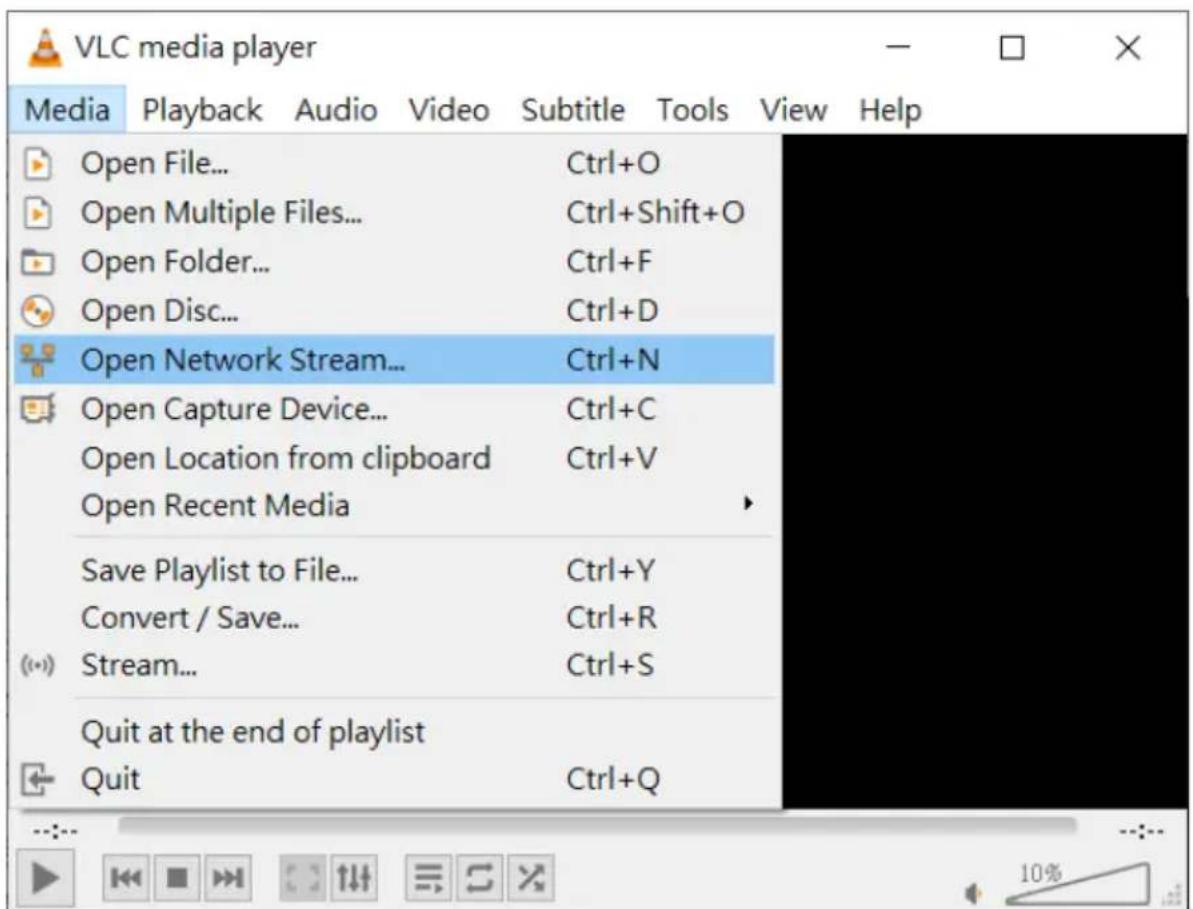Open the Tools menu
1193x909 pixels.
pos(692,110)
